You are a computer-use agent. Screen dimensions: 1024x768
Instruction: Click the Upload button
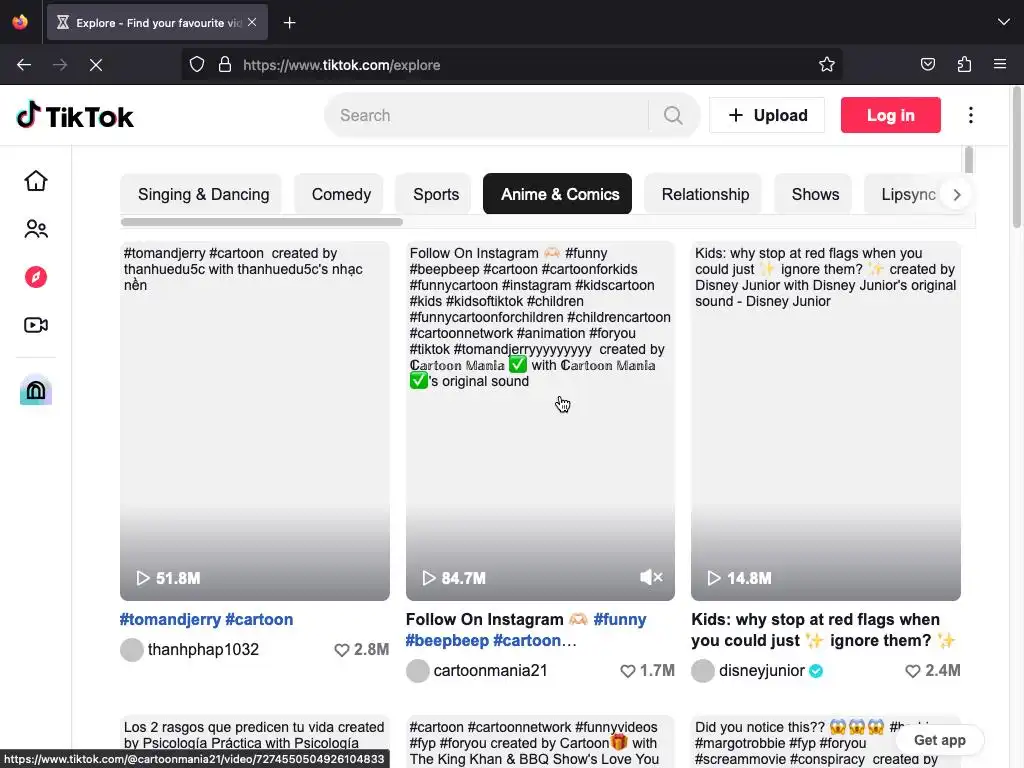(x=767, y=115)
